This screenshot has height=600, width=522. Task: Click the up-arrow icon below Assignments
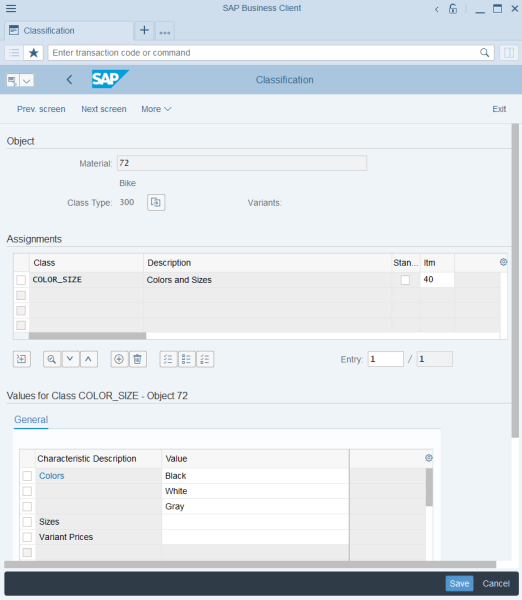88,359
